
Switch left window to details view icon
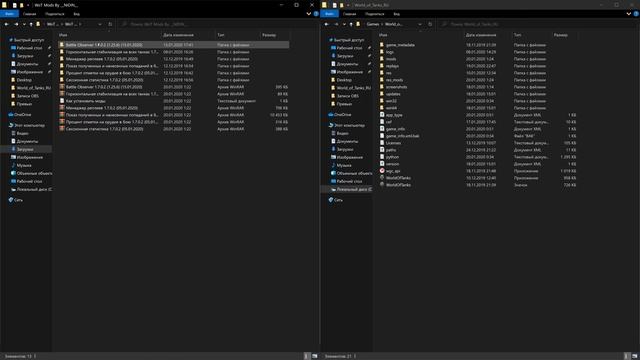tap(307, 356)
